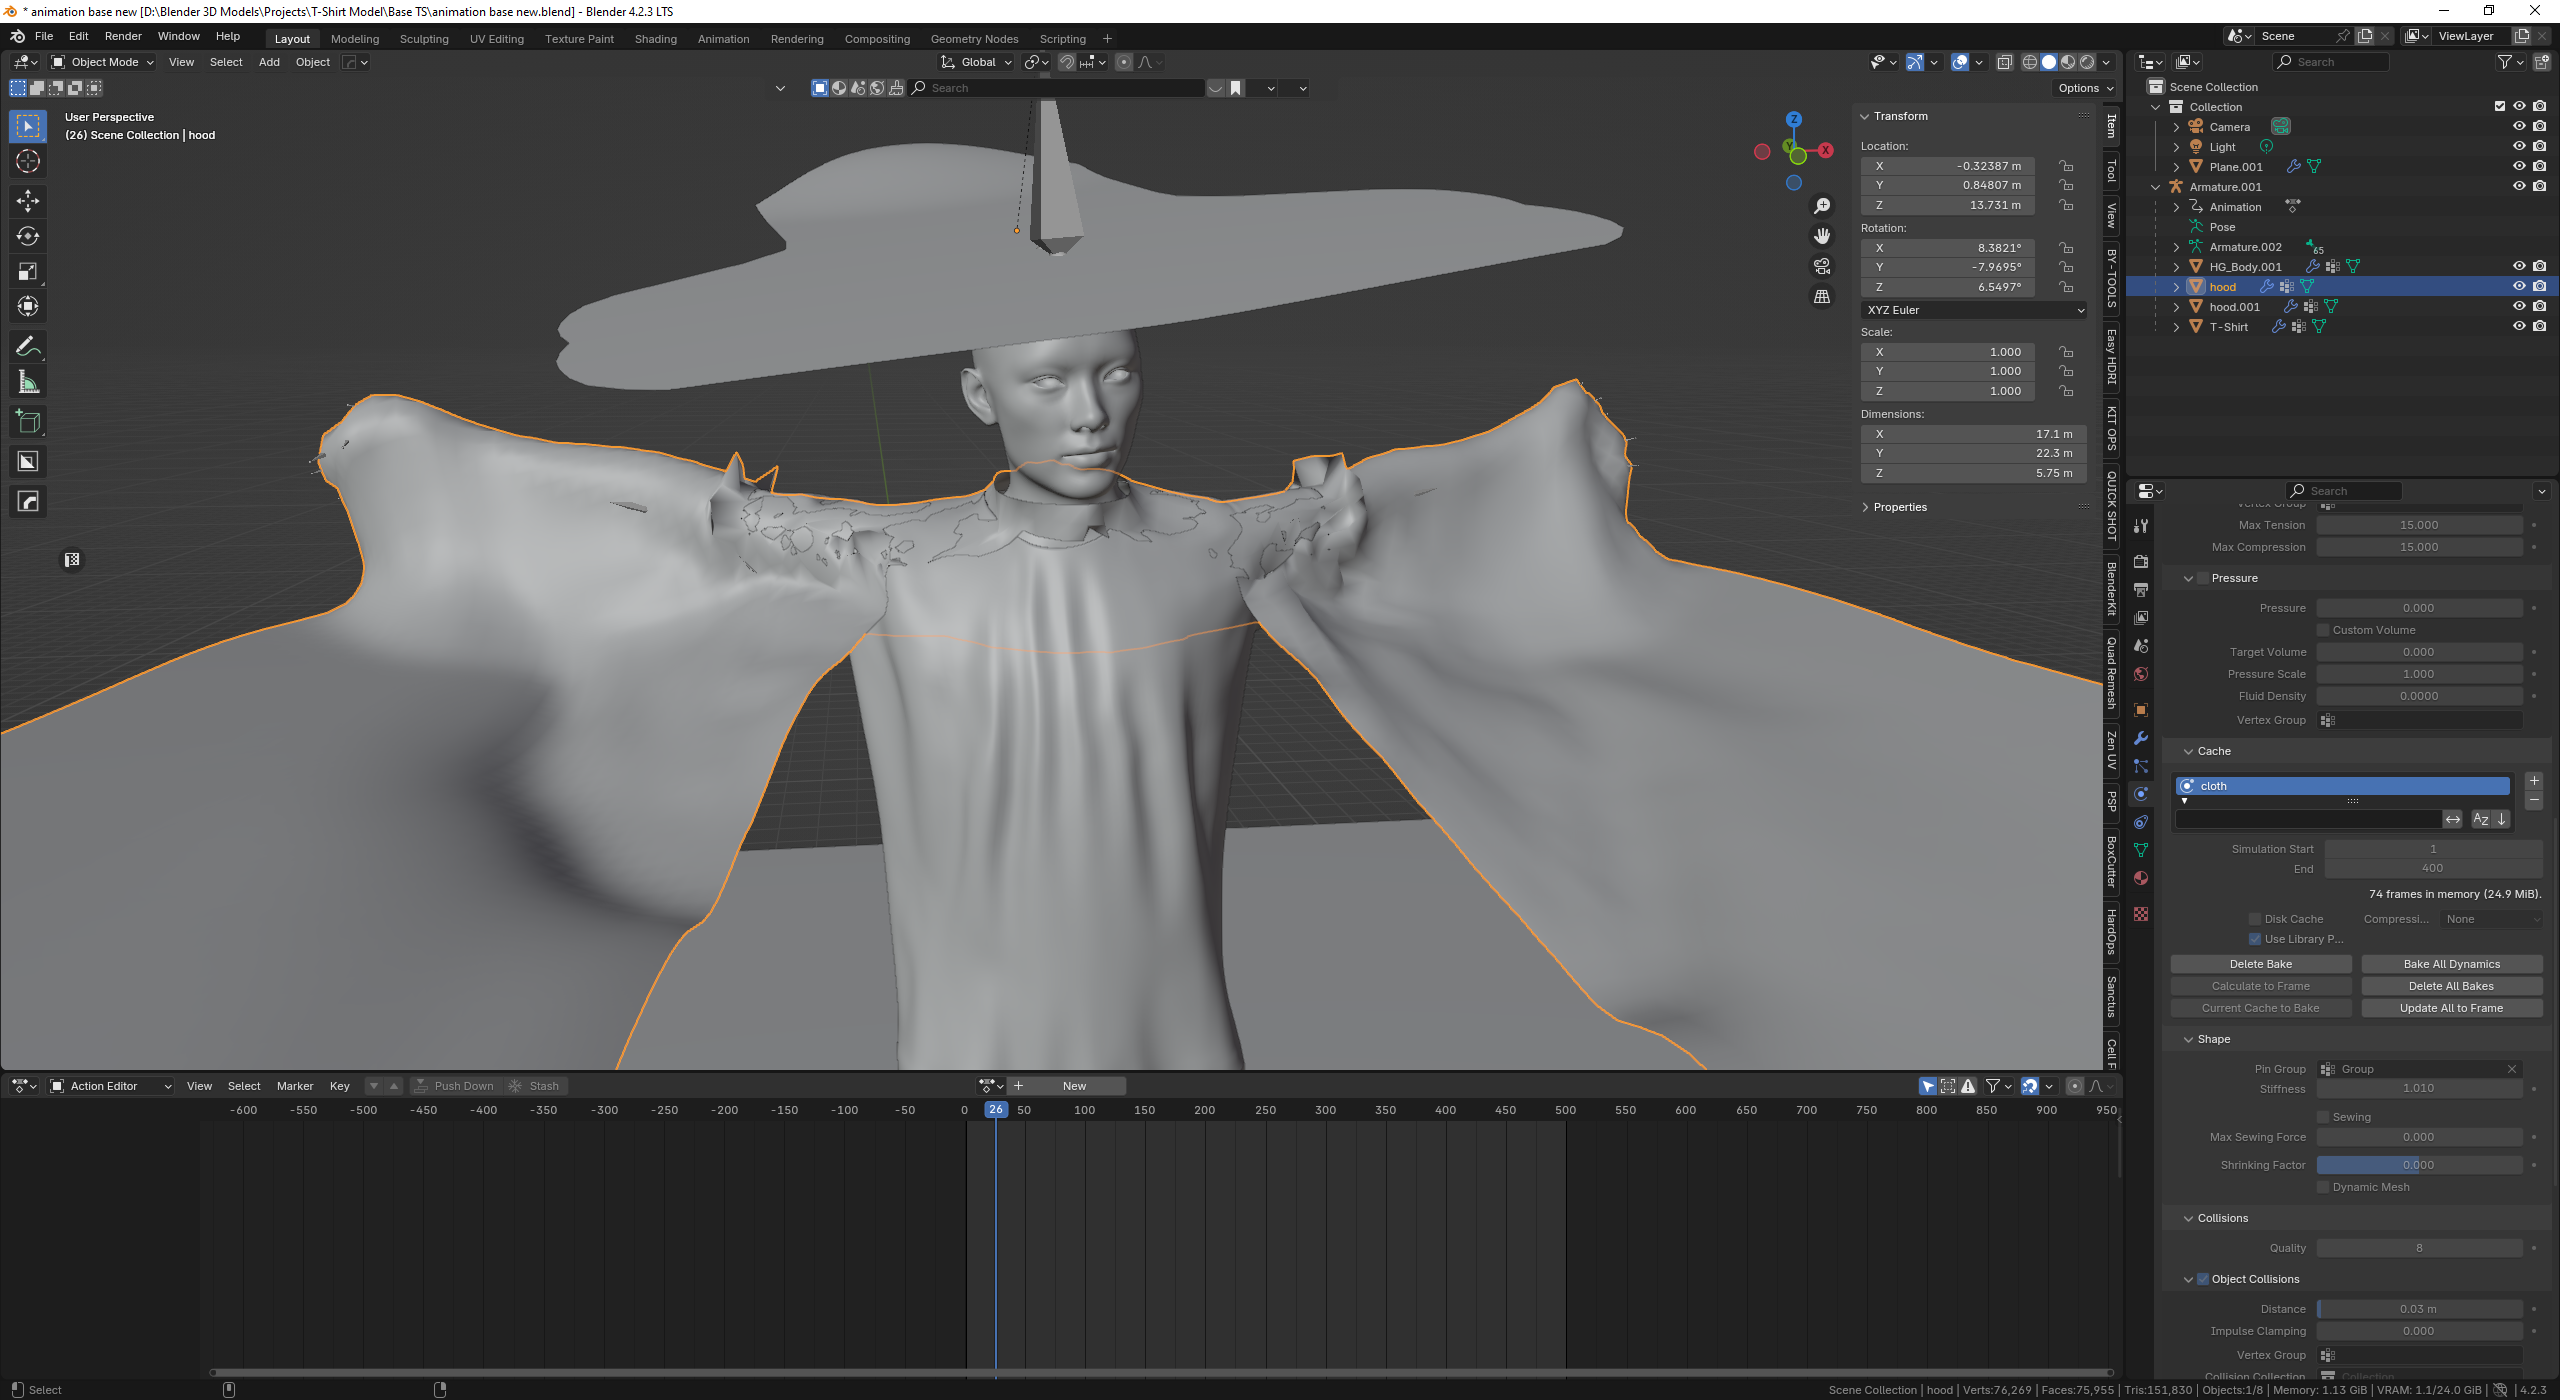This screenshot has height=1400, width=2560.
Task: Open the Global transform orientation dropdown
Action: (977, 62)
